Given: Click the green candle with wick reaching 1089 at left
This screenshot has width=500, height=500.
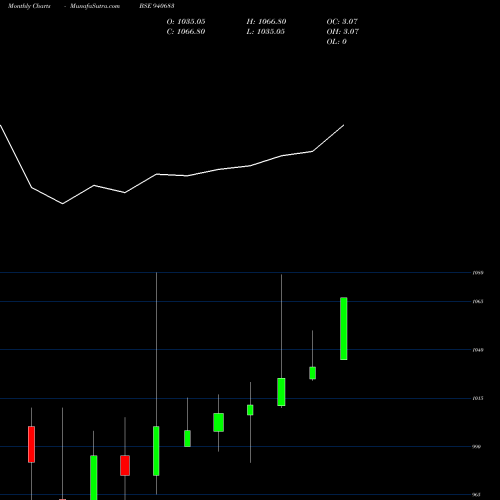Looking at the screenshot, I should (x=156, y=451).
